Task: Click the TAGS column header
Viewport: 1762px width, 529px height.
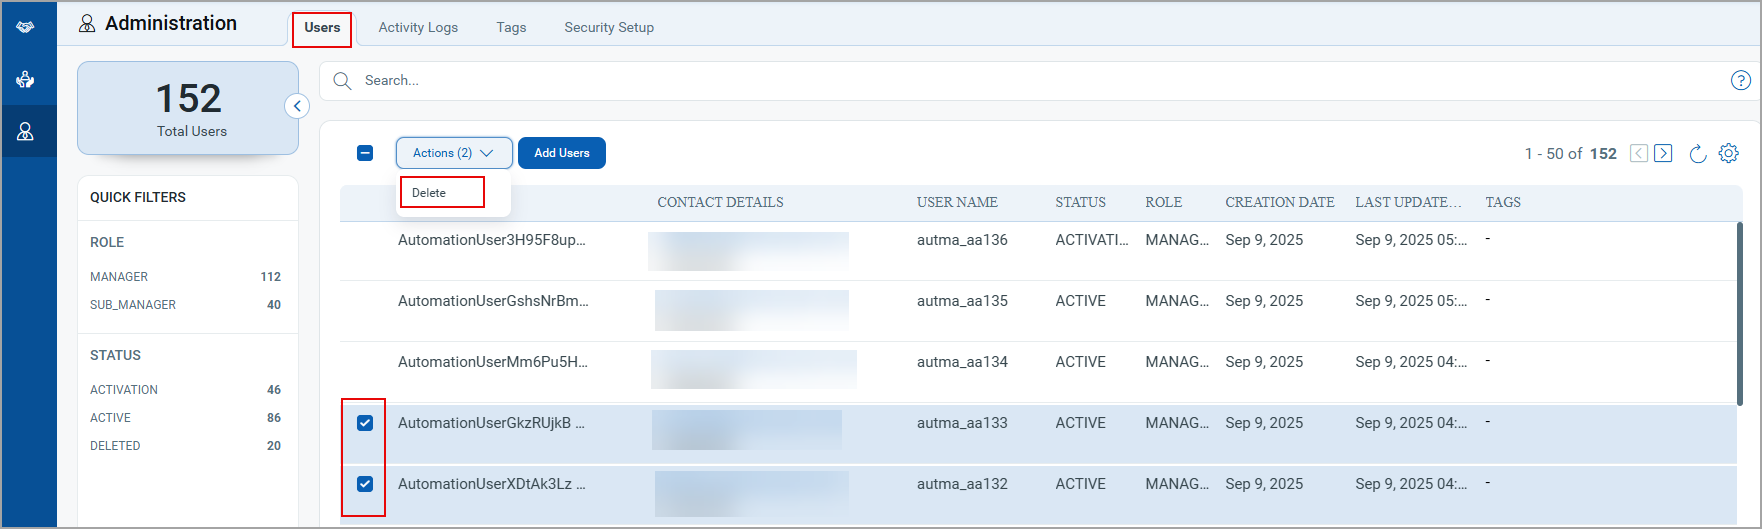Action: point(1502,202)
